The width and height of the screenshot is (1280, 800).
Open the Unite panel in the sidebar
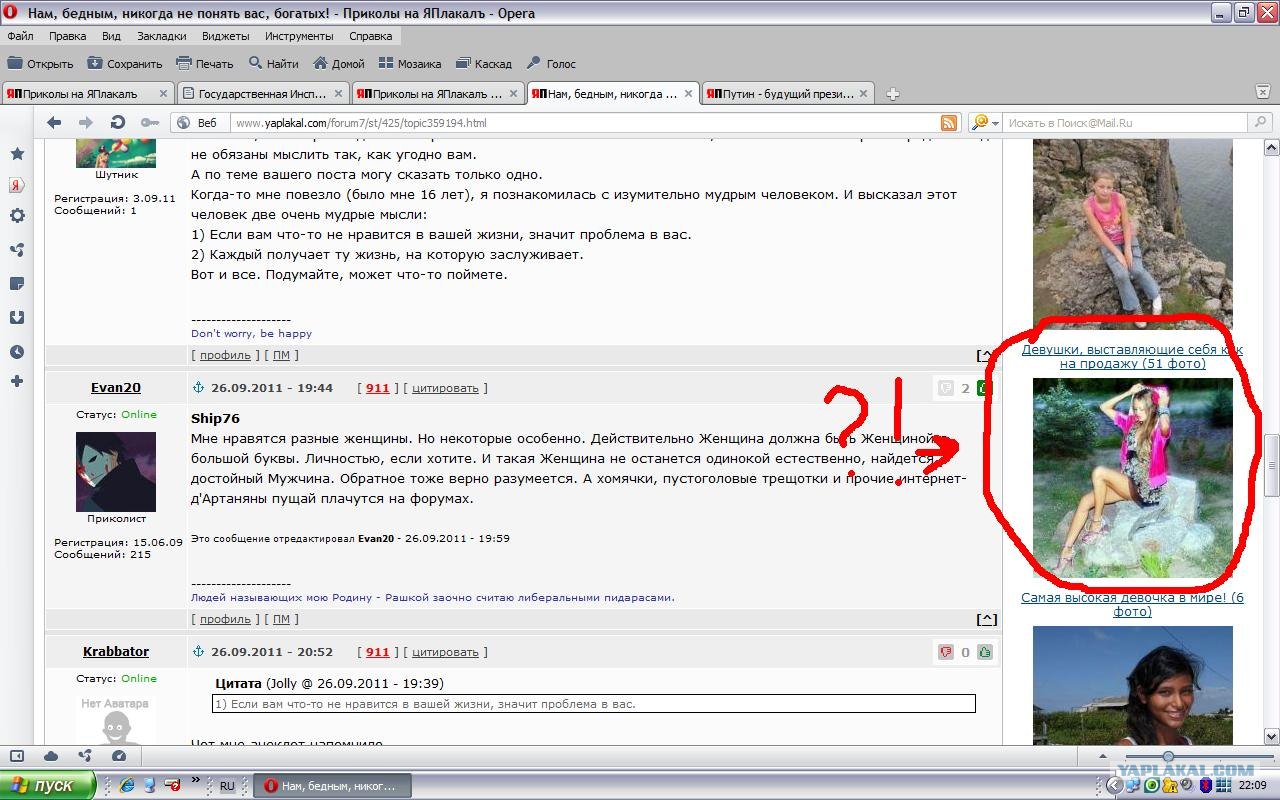(17, 250)
